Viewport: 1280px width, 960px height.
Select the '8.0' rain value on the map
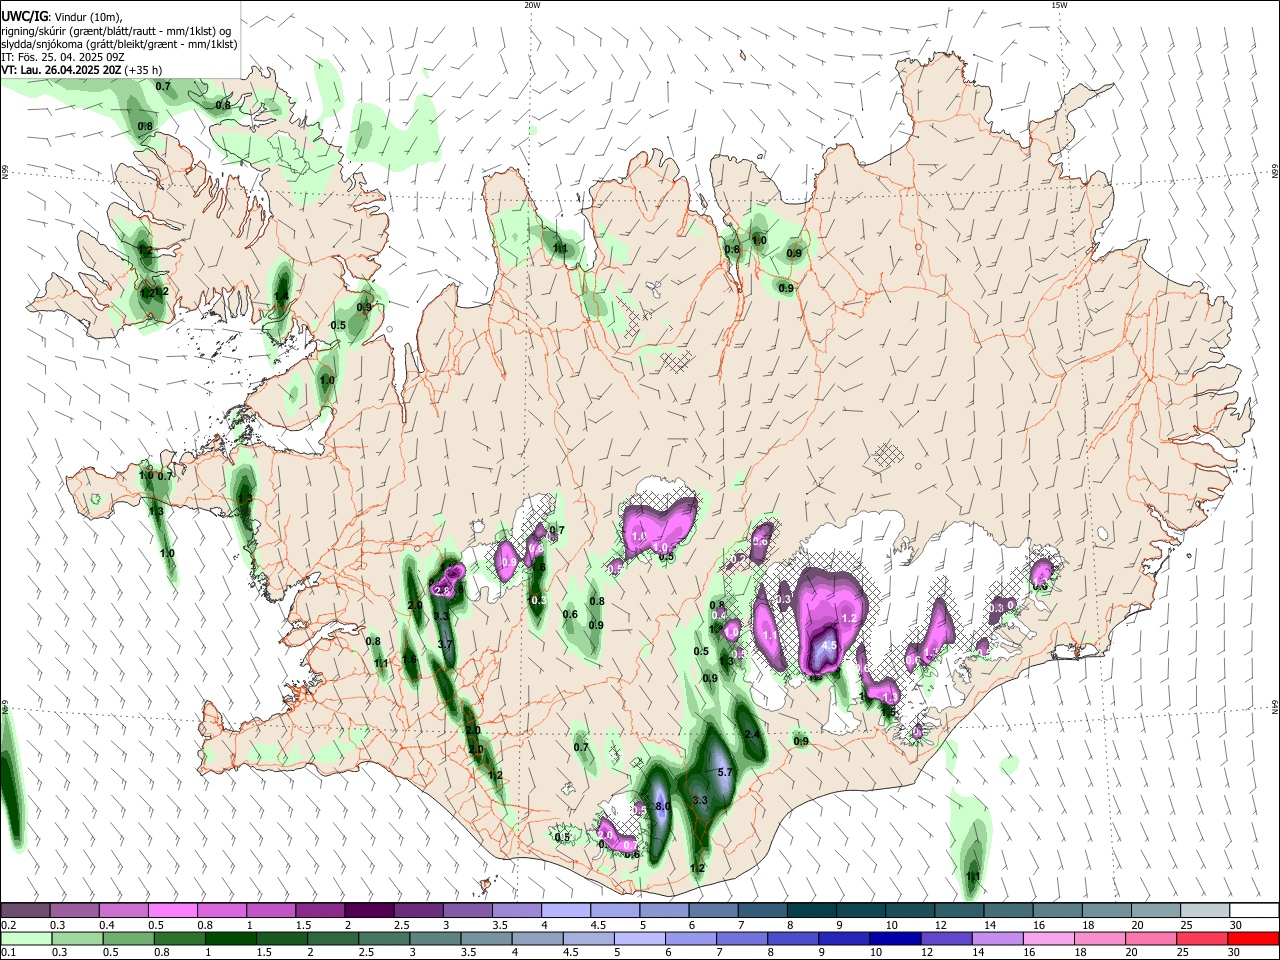662,805
